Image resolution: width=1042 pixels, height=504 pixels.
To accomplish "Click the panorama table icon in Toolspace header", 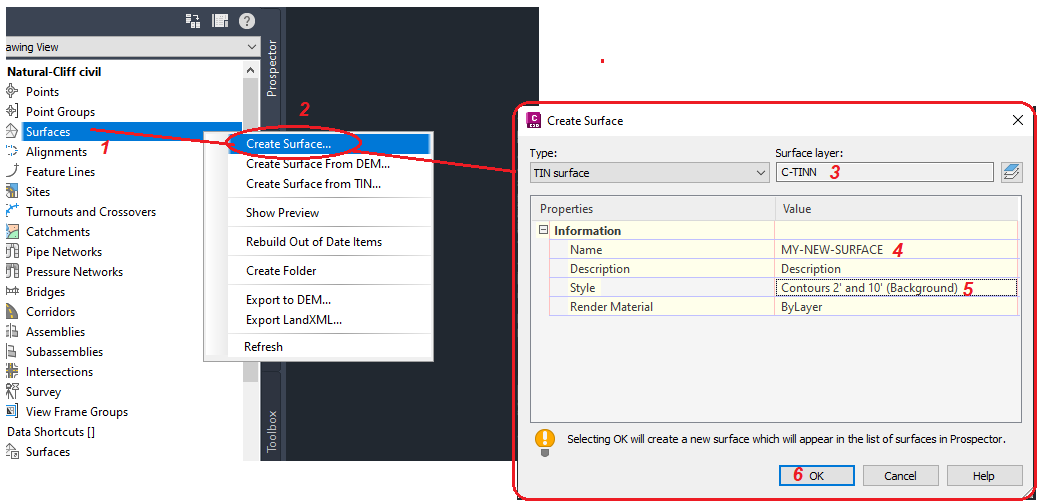I will [220, 21].
